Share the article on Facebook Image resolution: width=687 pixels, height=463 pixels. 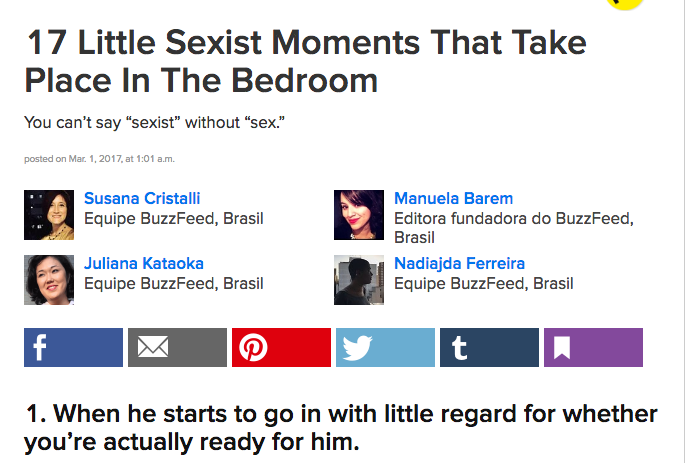73,347
